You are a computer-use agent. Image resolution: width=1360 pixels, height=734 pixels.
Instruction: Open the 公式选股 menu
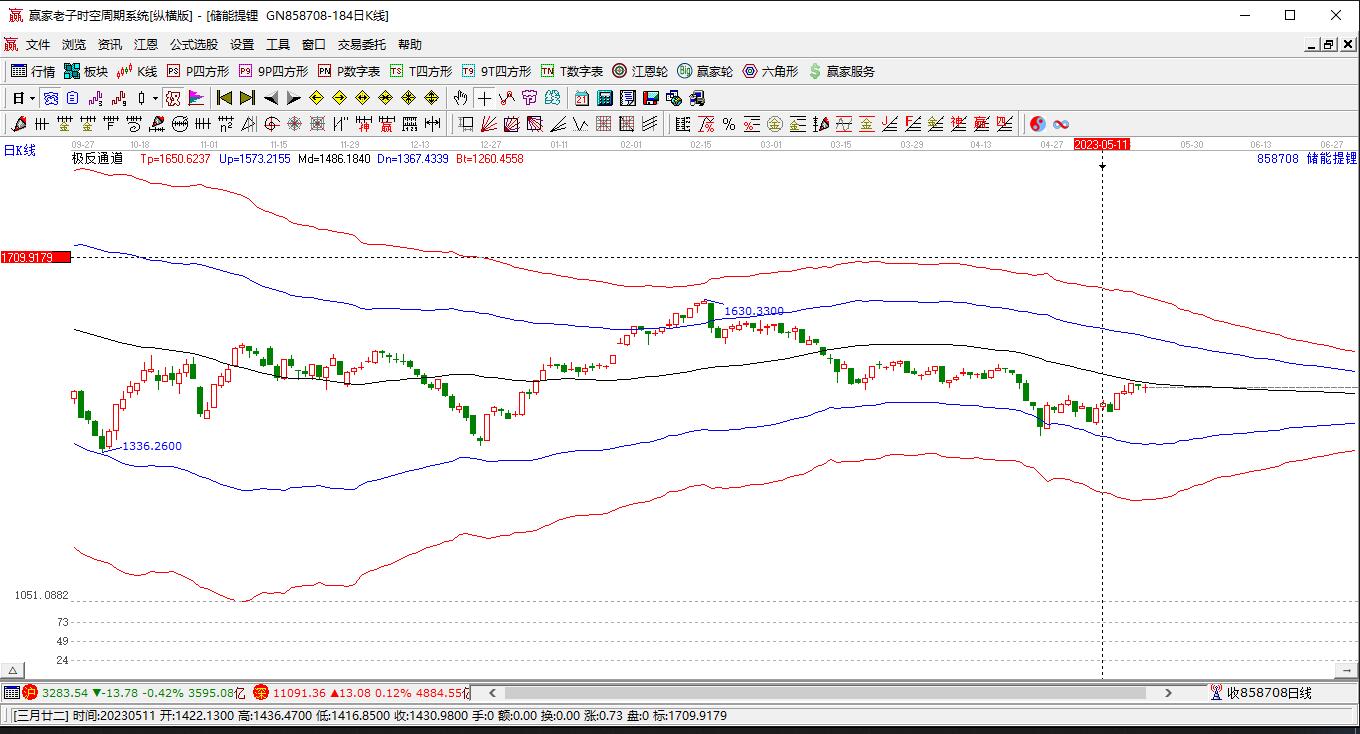coord(193,45)
